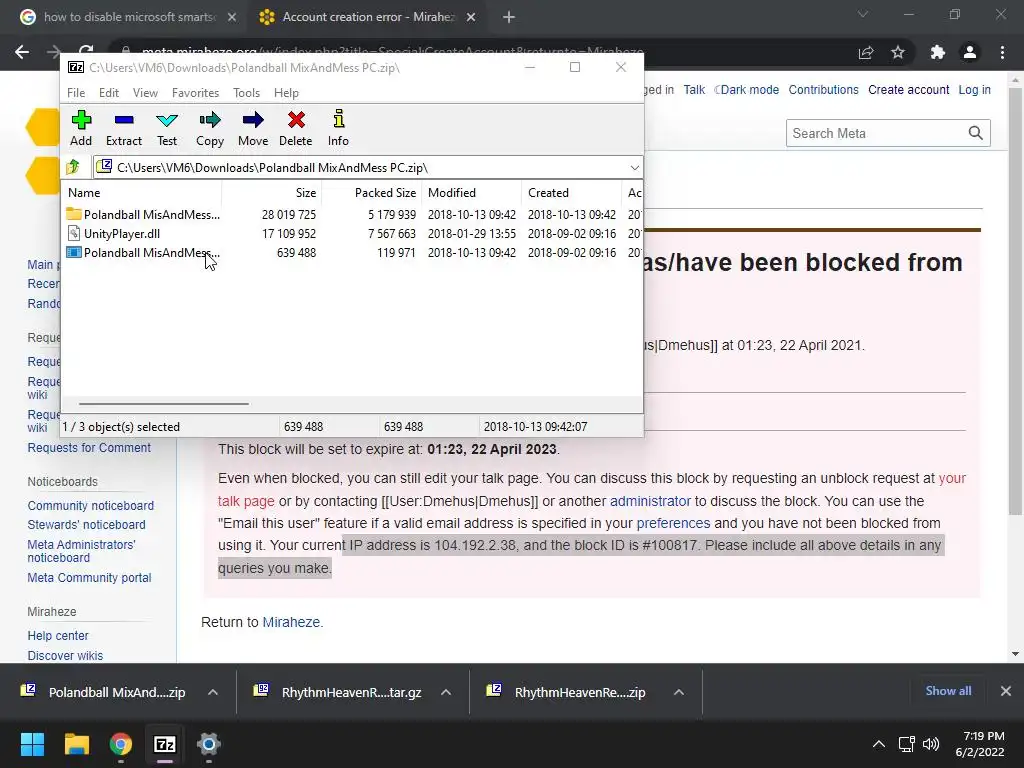
Task: Open Chrome extensions puzzle icon
Action: (938, 52)
